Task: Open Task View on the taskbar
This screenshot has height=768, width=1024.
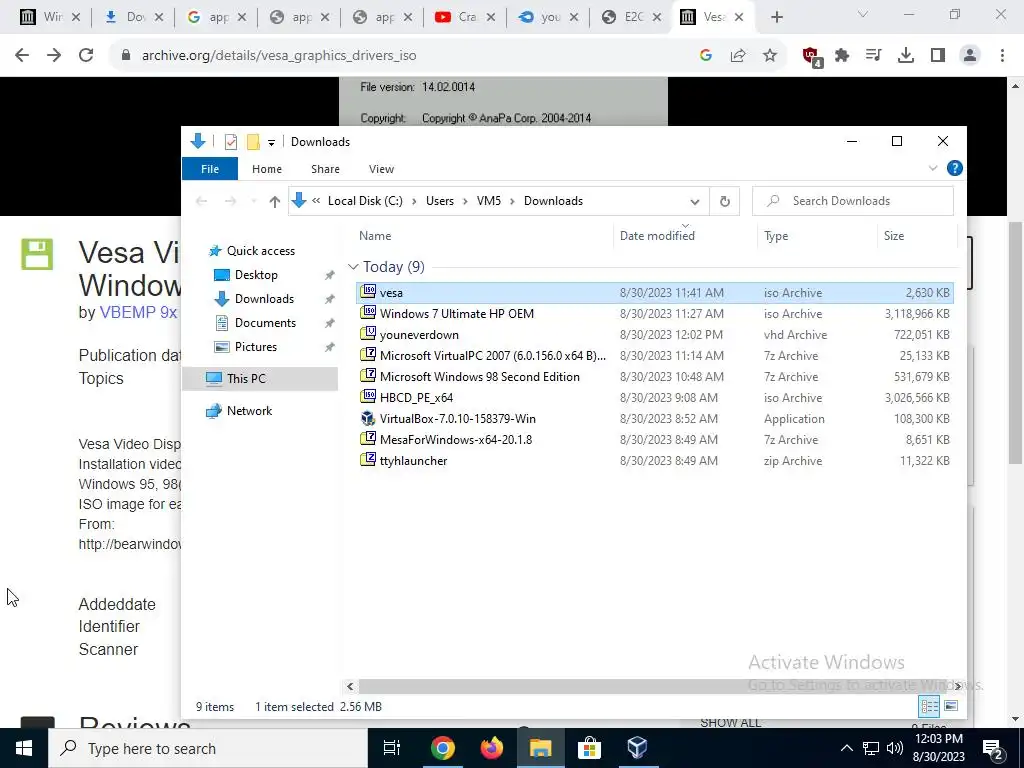Action: point(392,748)
